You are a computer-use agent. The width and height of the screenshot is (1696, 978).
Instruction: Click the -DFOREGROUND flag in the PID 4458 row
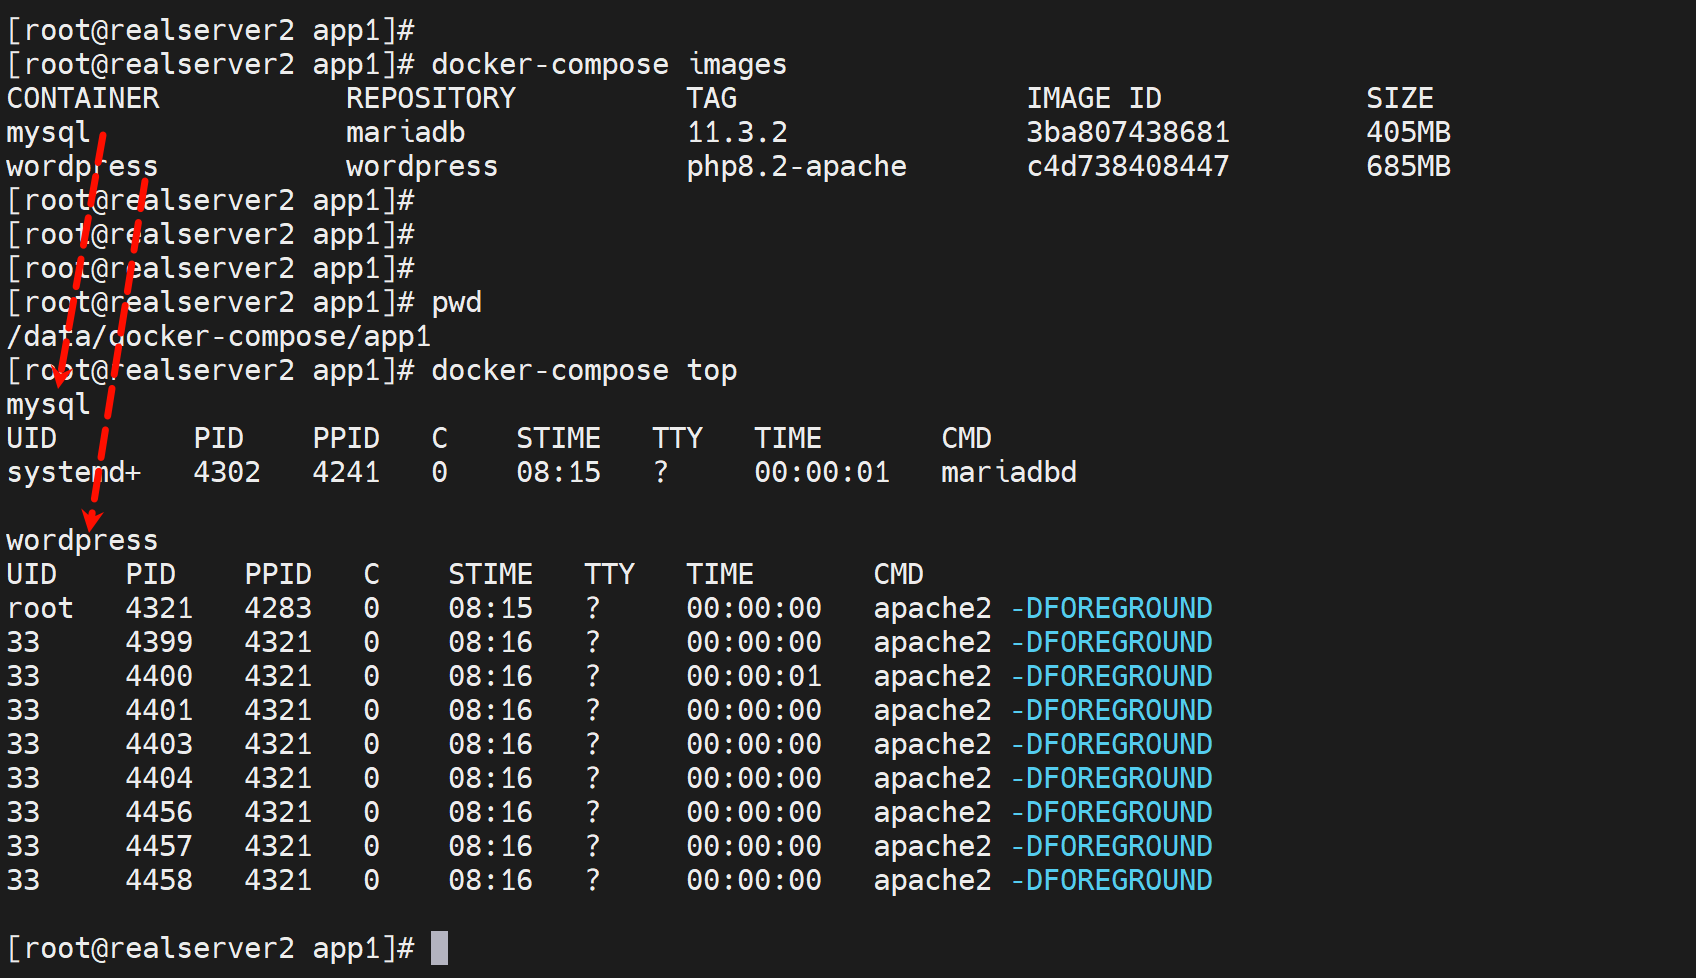(1111, 881)
